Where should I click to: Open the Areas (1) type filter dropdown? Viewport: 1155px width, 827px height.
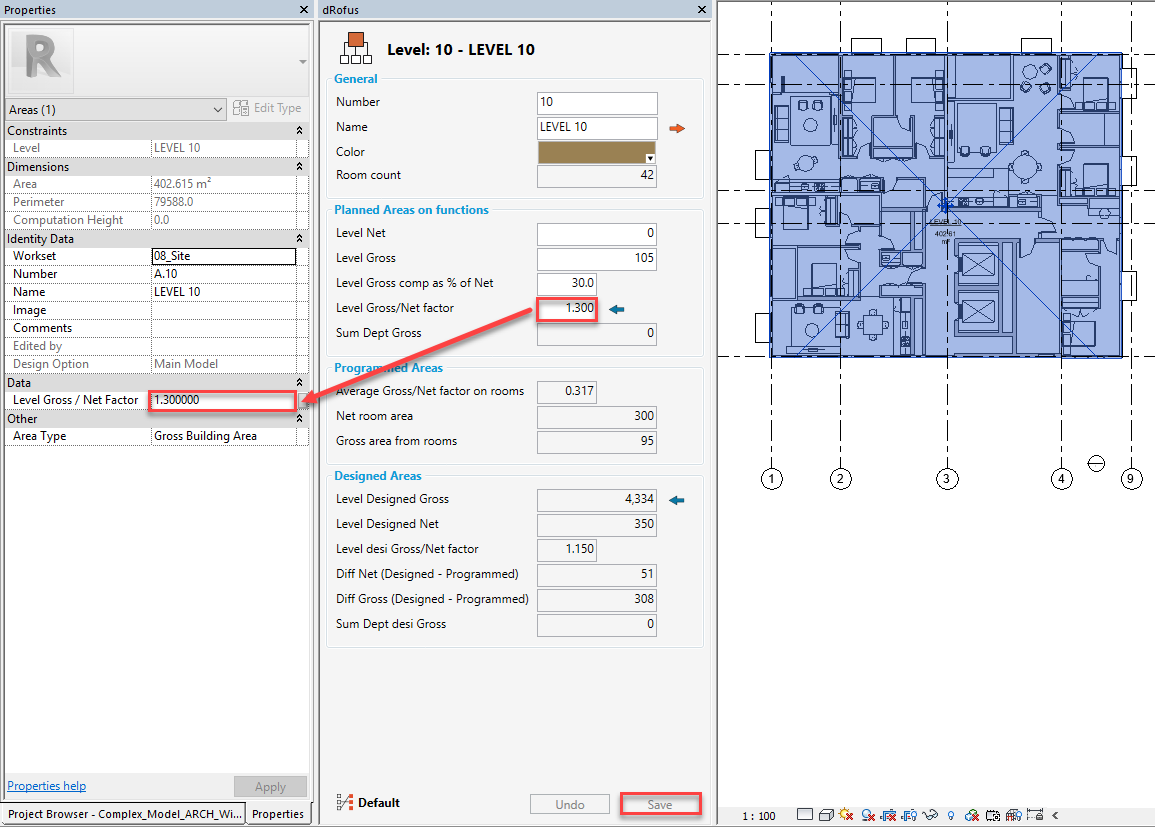[117, 109]
